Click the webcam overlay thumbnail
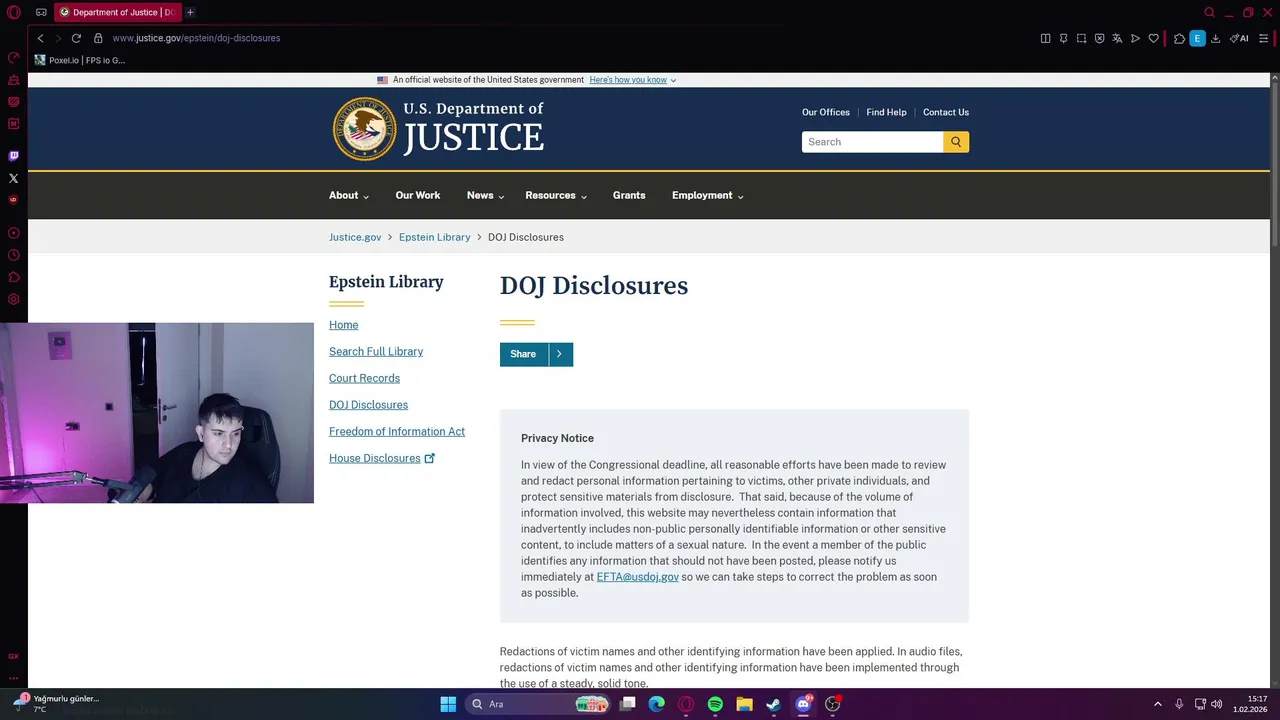1280x720 pixels. 157,412
